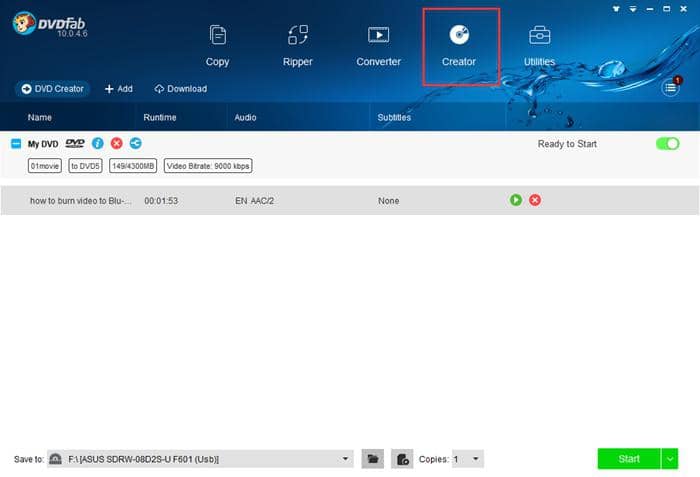Open the Save to drive dropdown

[x=200, y=459]
